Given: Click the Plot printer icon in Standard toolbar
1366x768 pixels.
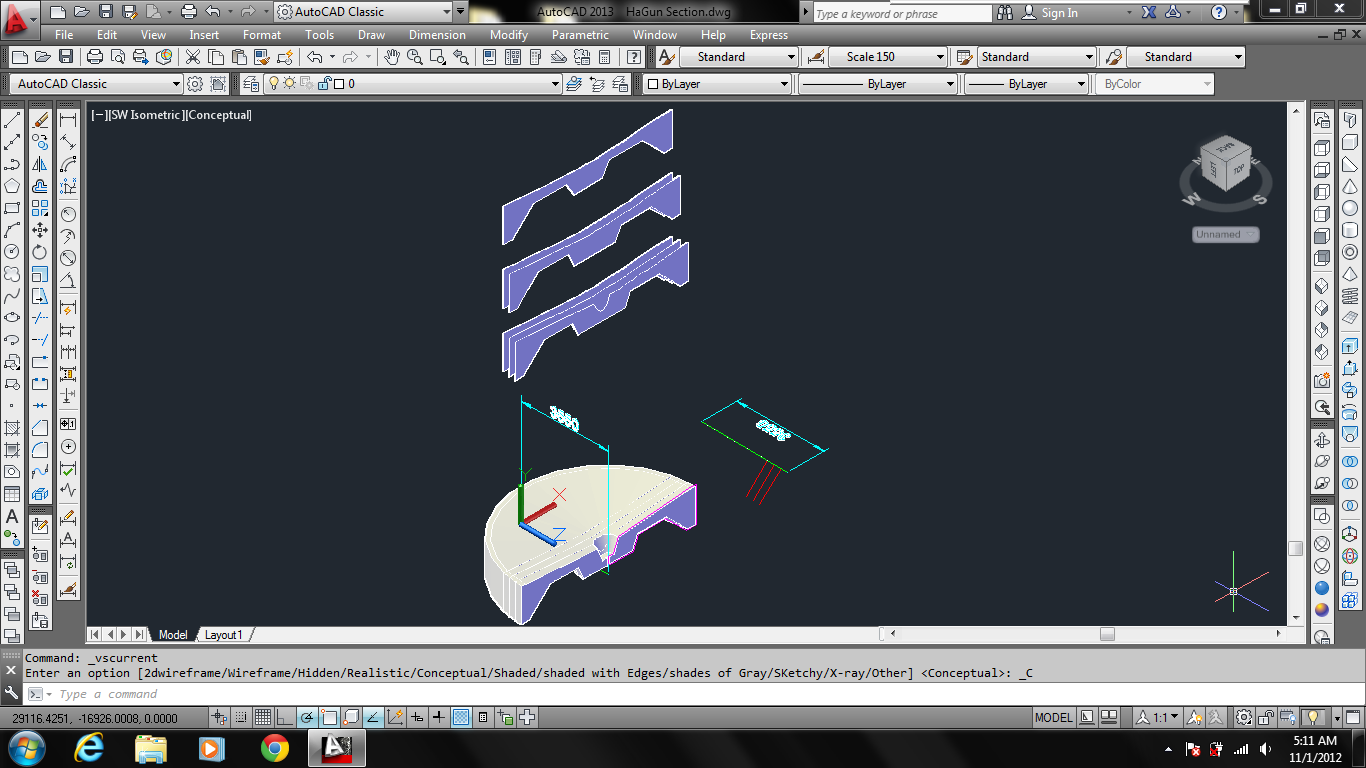Looking at the screenshot, I should pos(95,57).
